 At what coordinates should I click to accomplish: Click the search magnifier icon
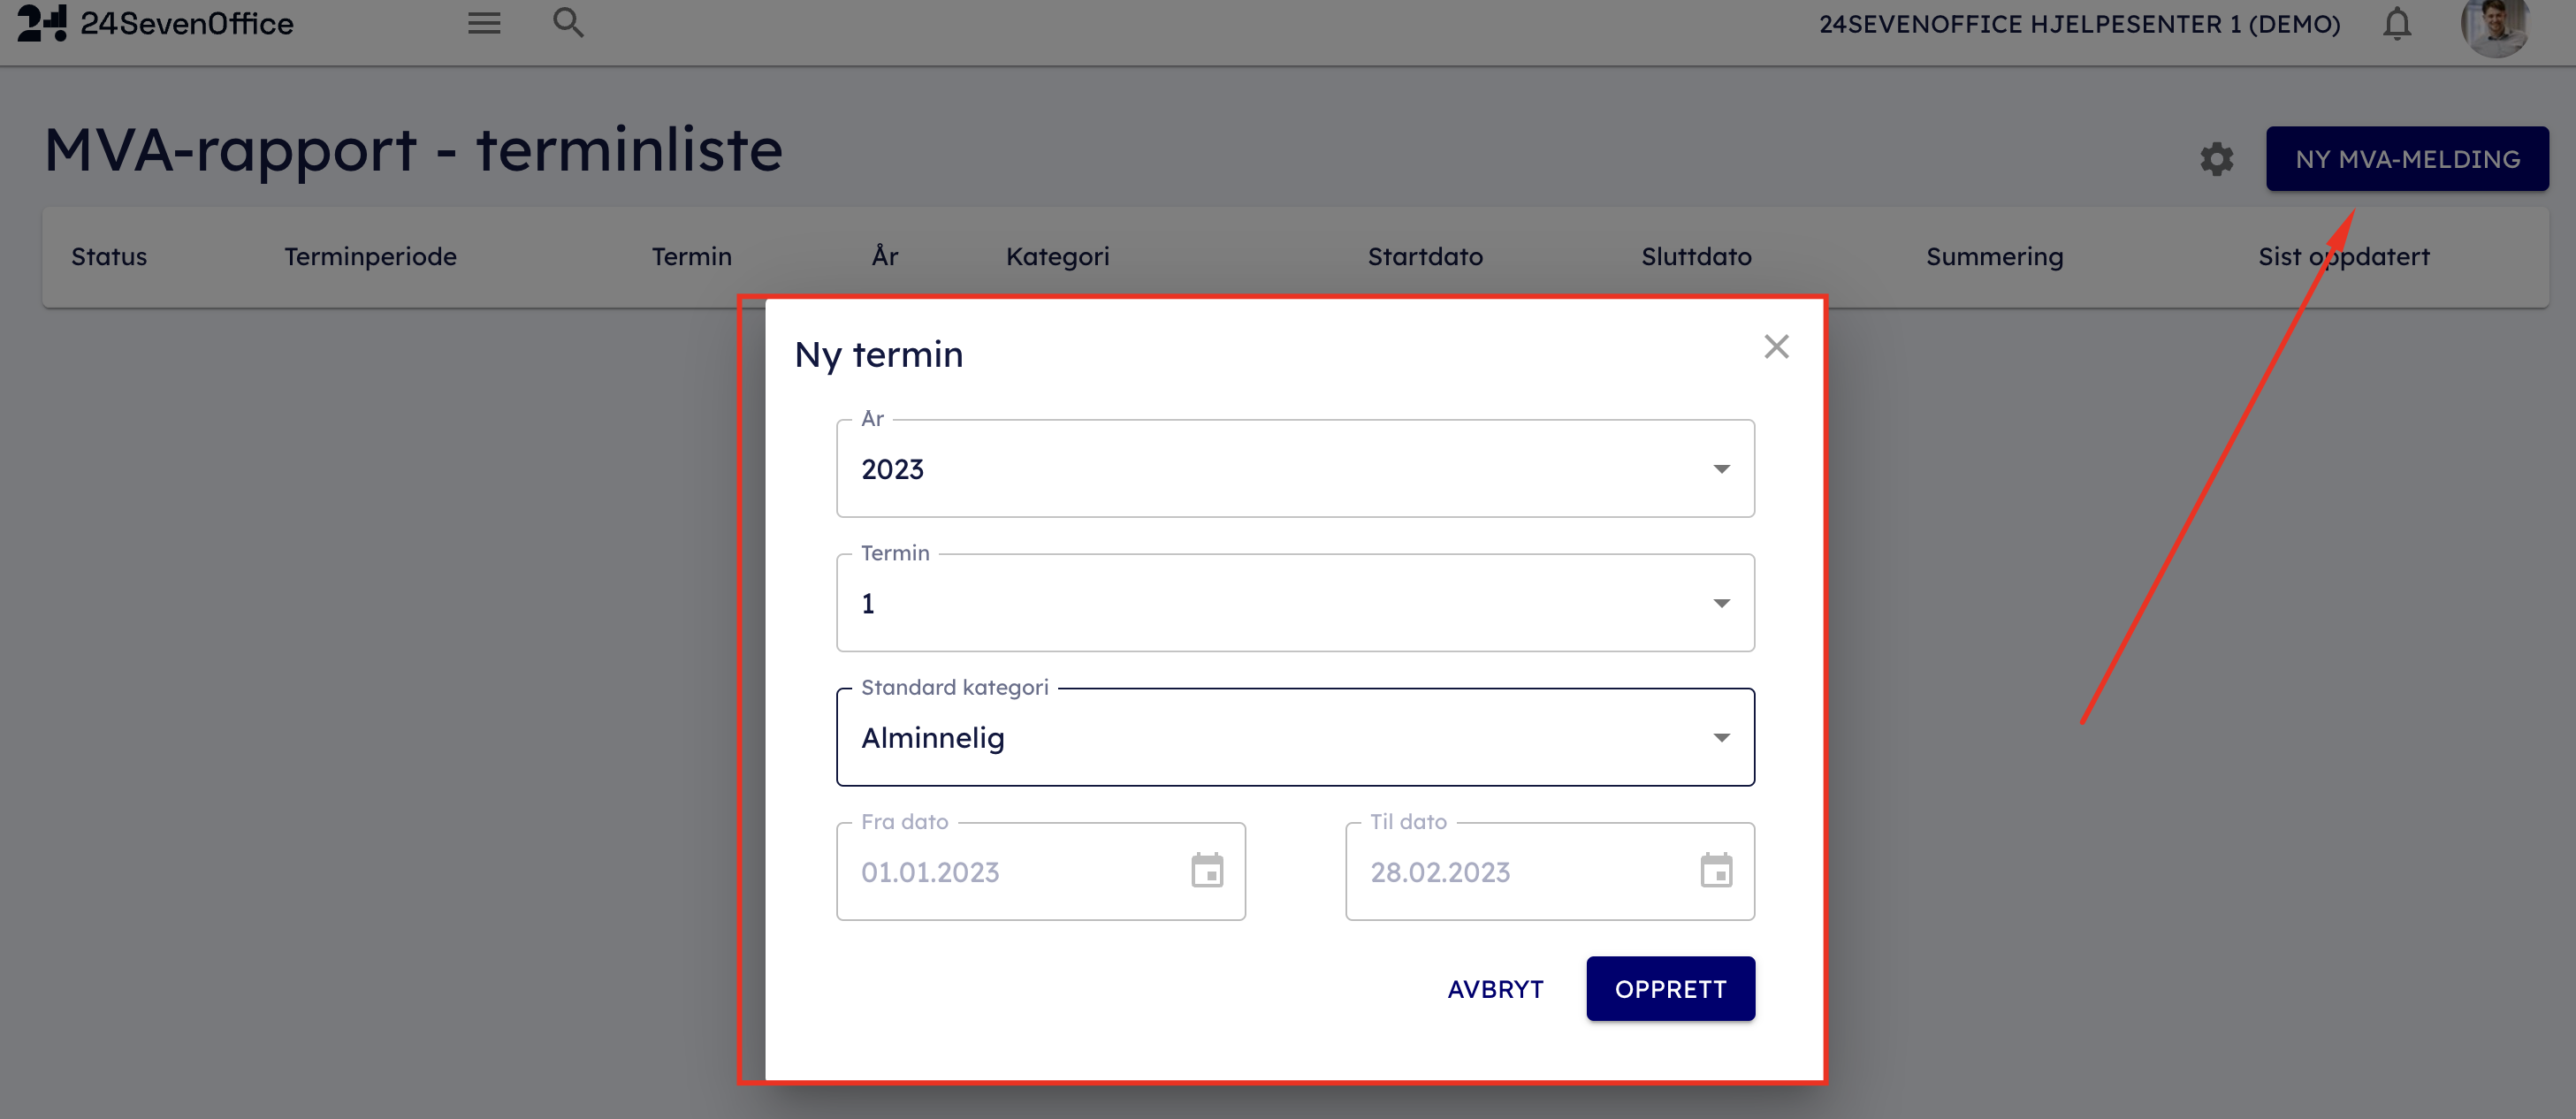click(568, 23)
